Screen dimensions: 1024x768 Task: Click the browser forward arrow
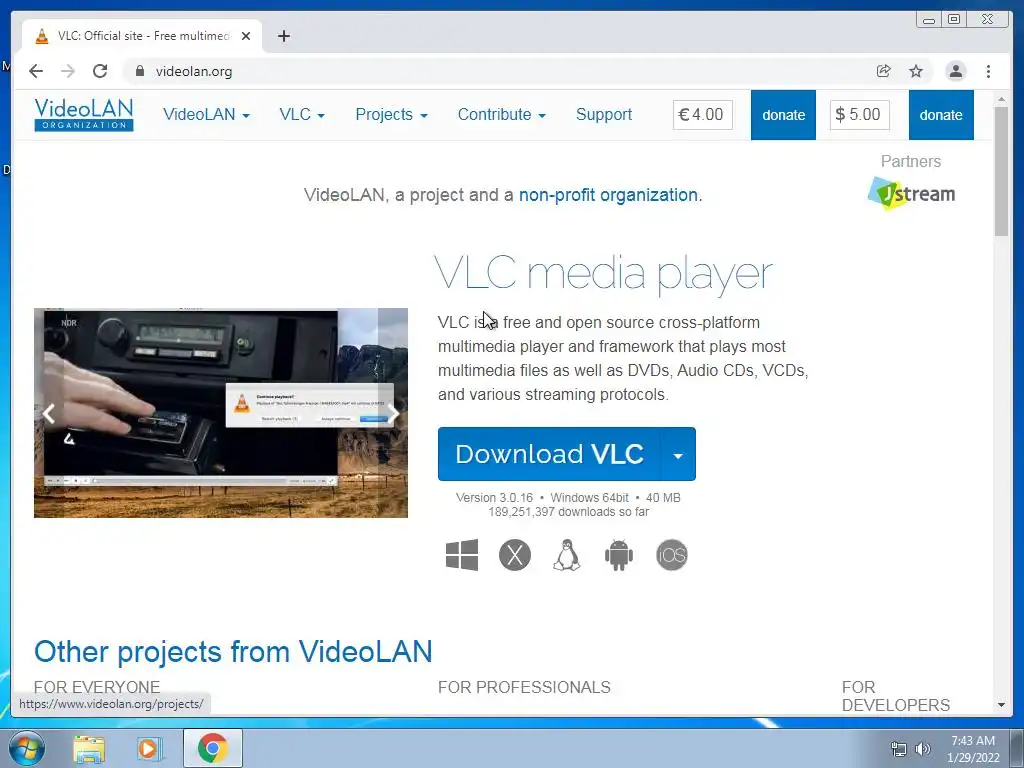(x=68, y=71)
